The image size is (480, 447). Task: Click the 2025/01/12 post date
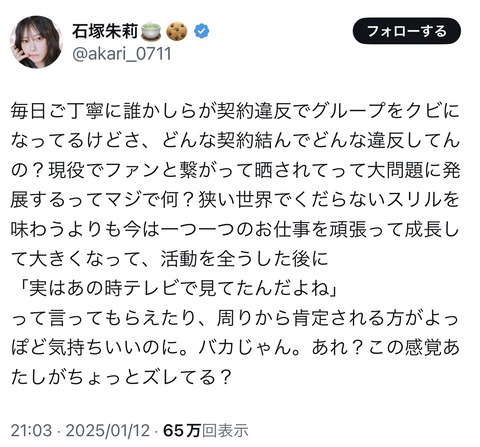point(108,430)
